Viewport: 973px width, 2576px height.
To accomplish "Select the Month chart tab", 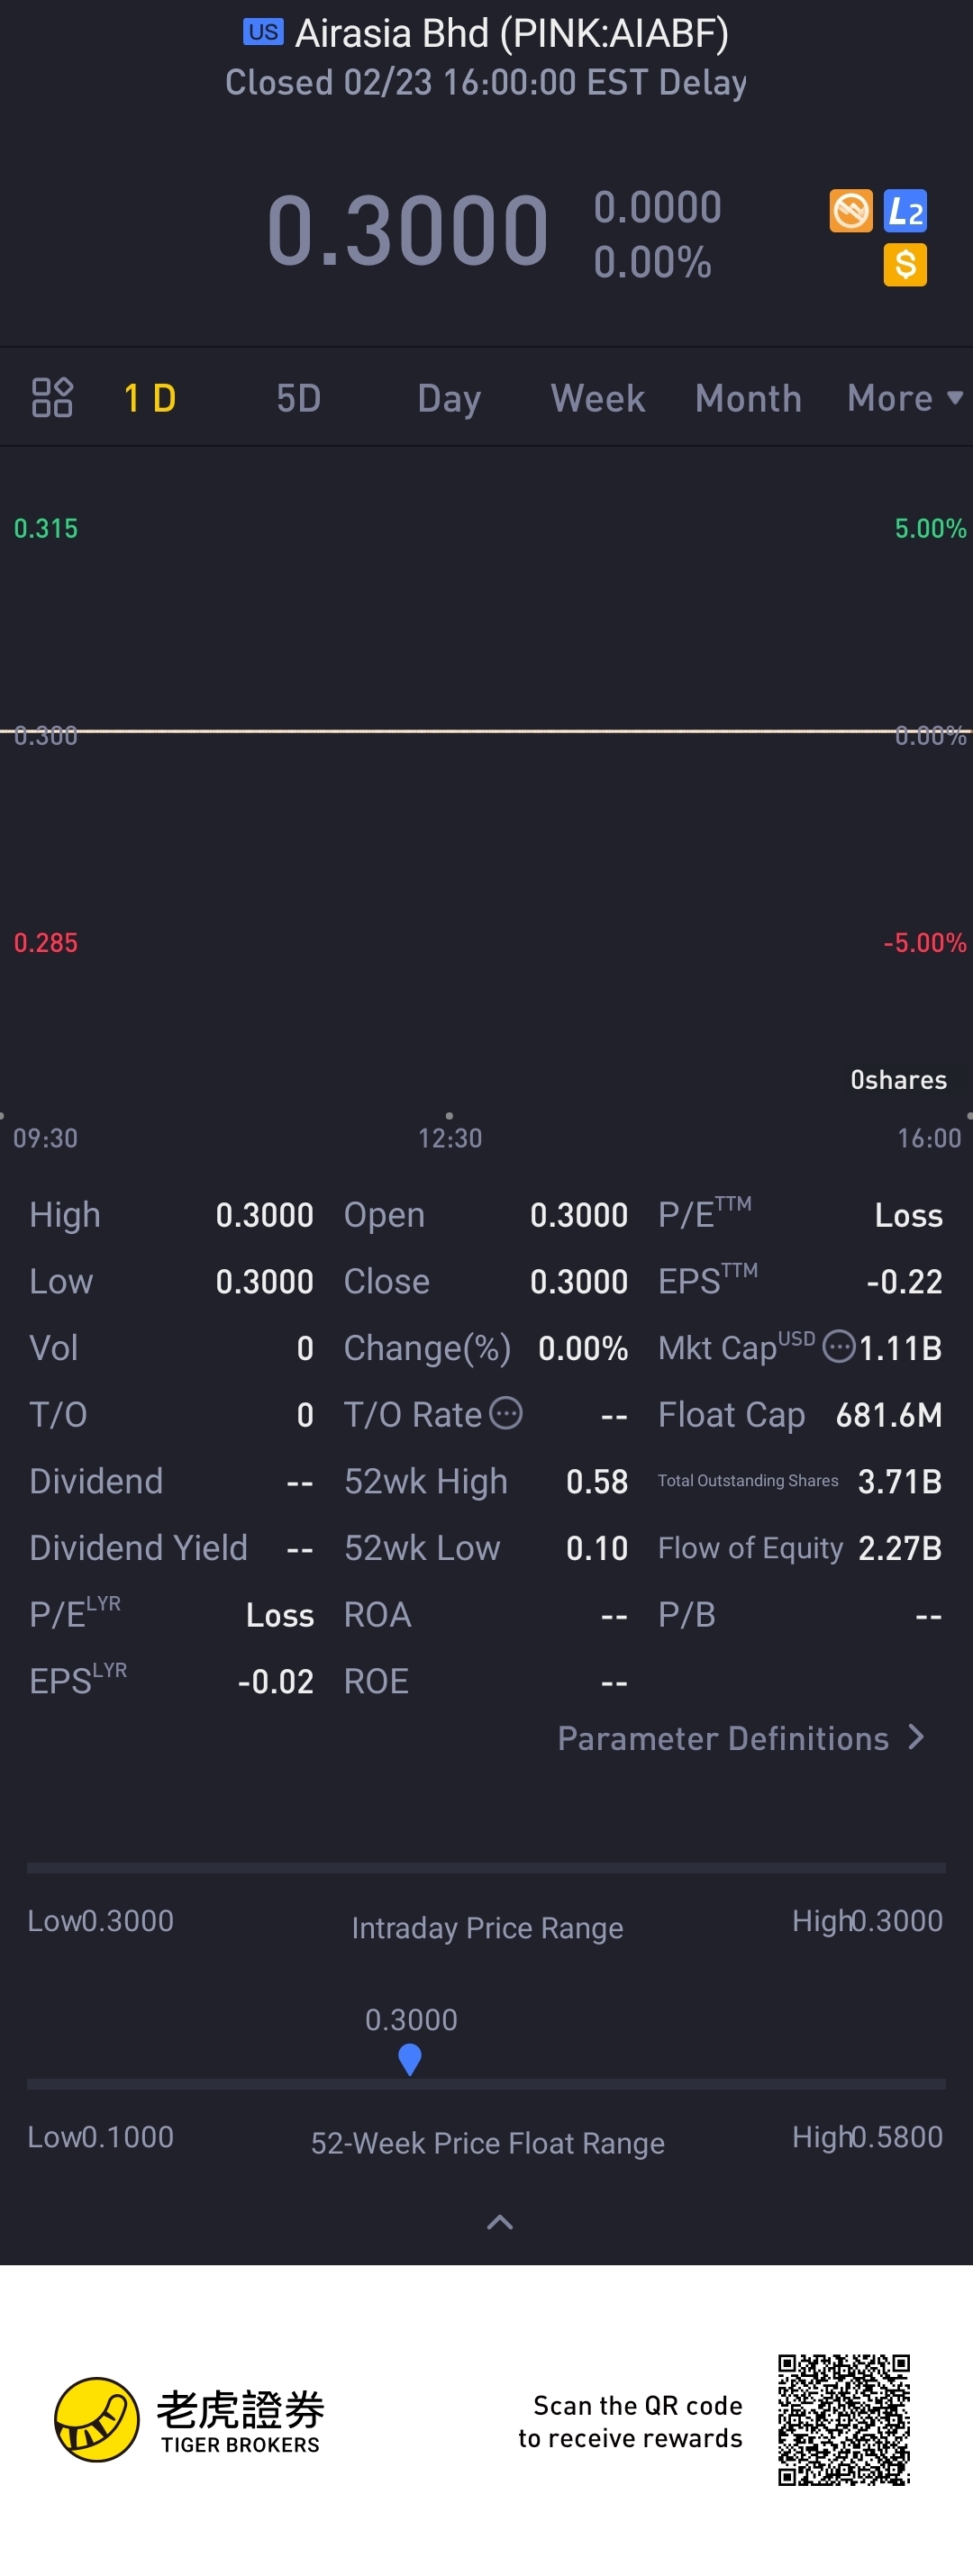I will tap(748, 398).
